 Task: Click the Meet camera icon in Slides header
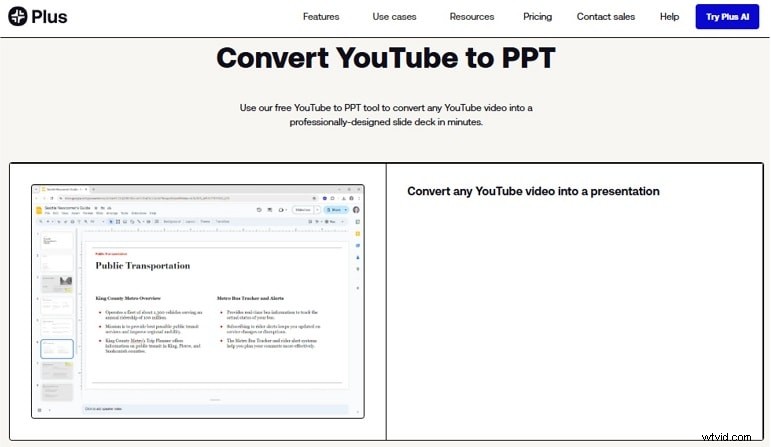[x=281, y=210]
